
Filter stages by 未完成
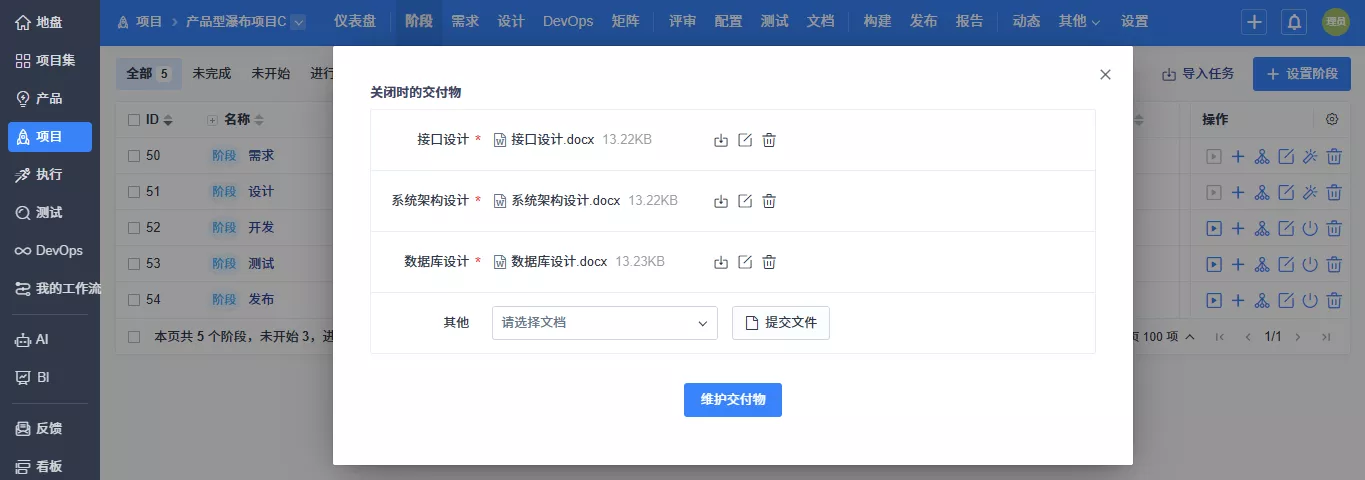(x=212, y=74)
